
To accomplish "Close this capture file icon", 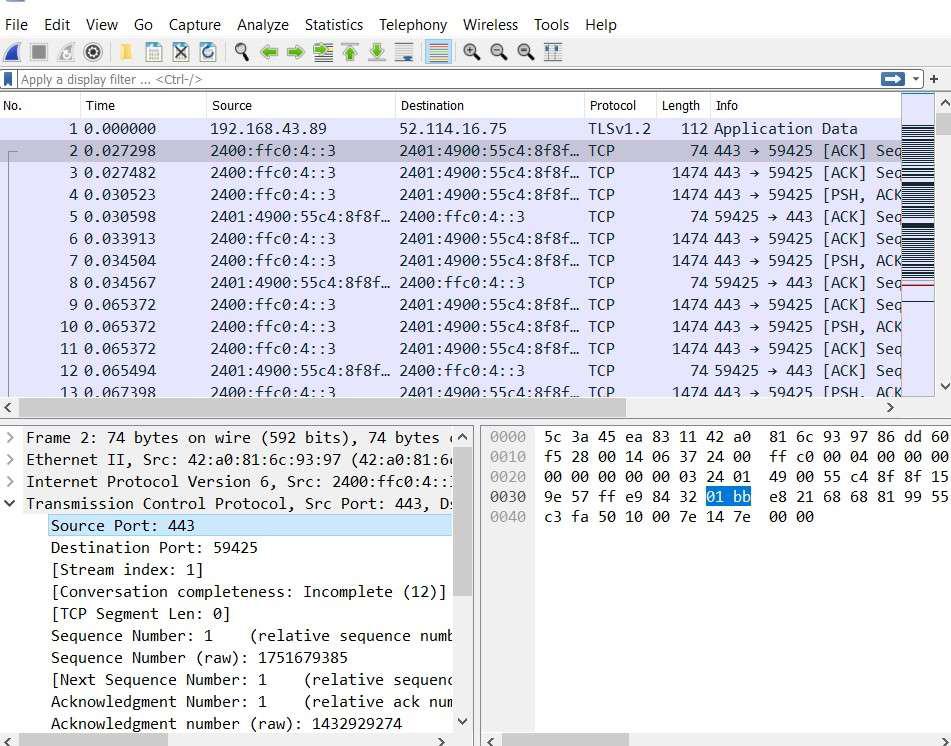I will 181,53.
